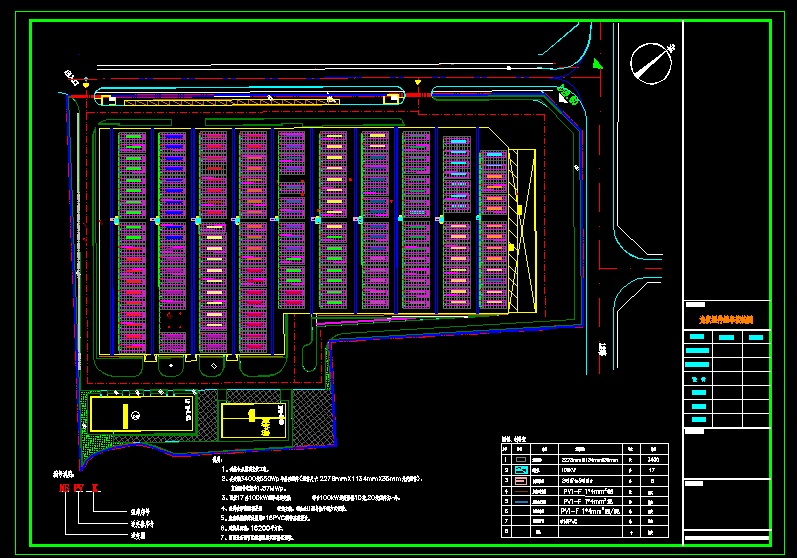Select the circled symbol inside the left yellow building
This screenshot has height=558, width=797.
pos(135,415)
